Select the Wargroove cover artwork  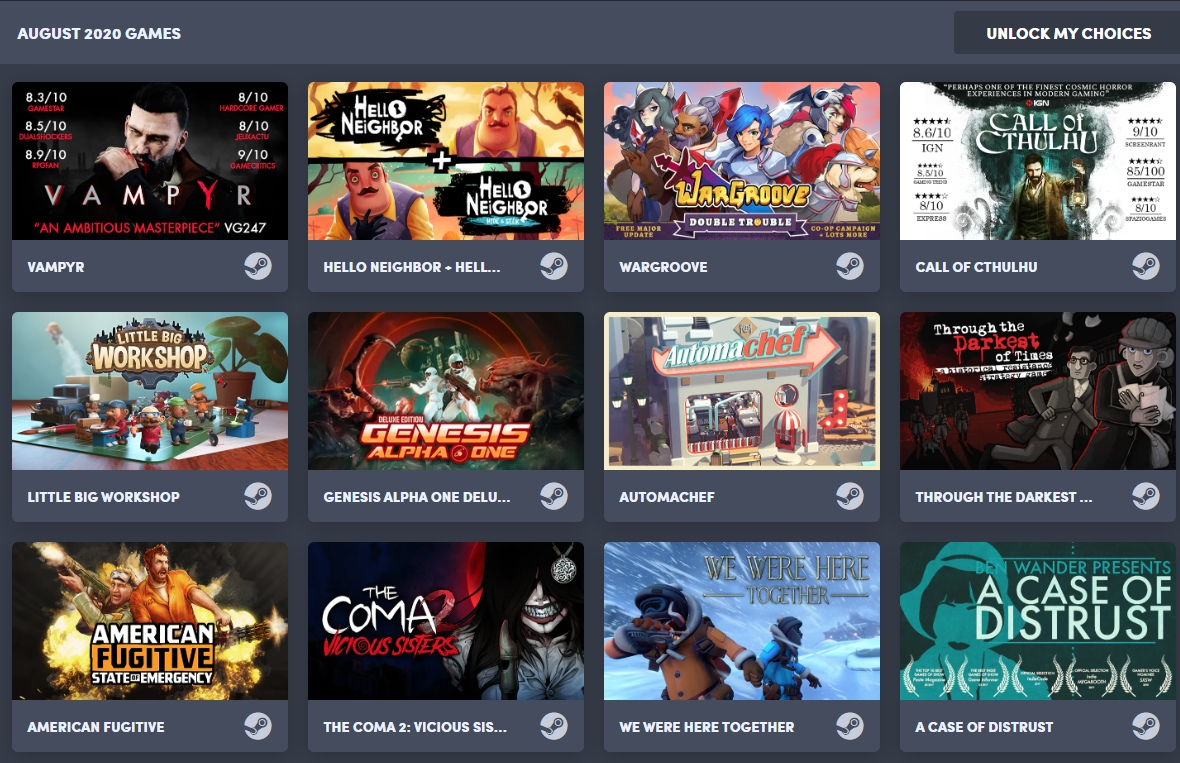click(x=741, y=161)
